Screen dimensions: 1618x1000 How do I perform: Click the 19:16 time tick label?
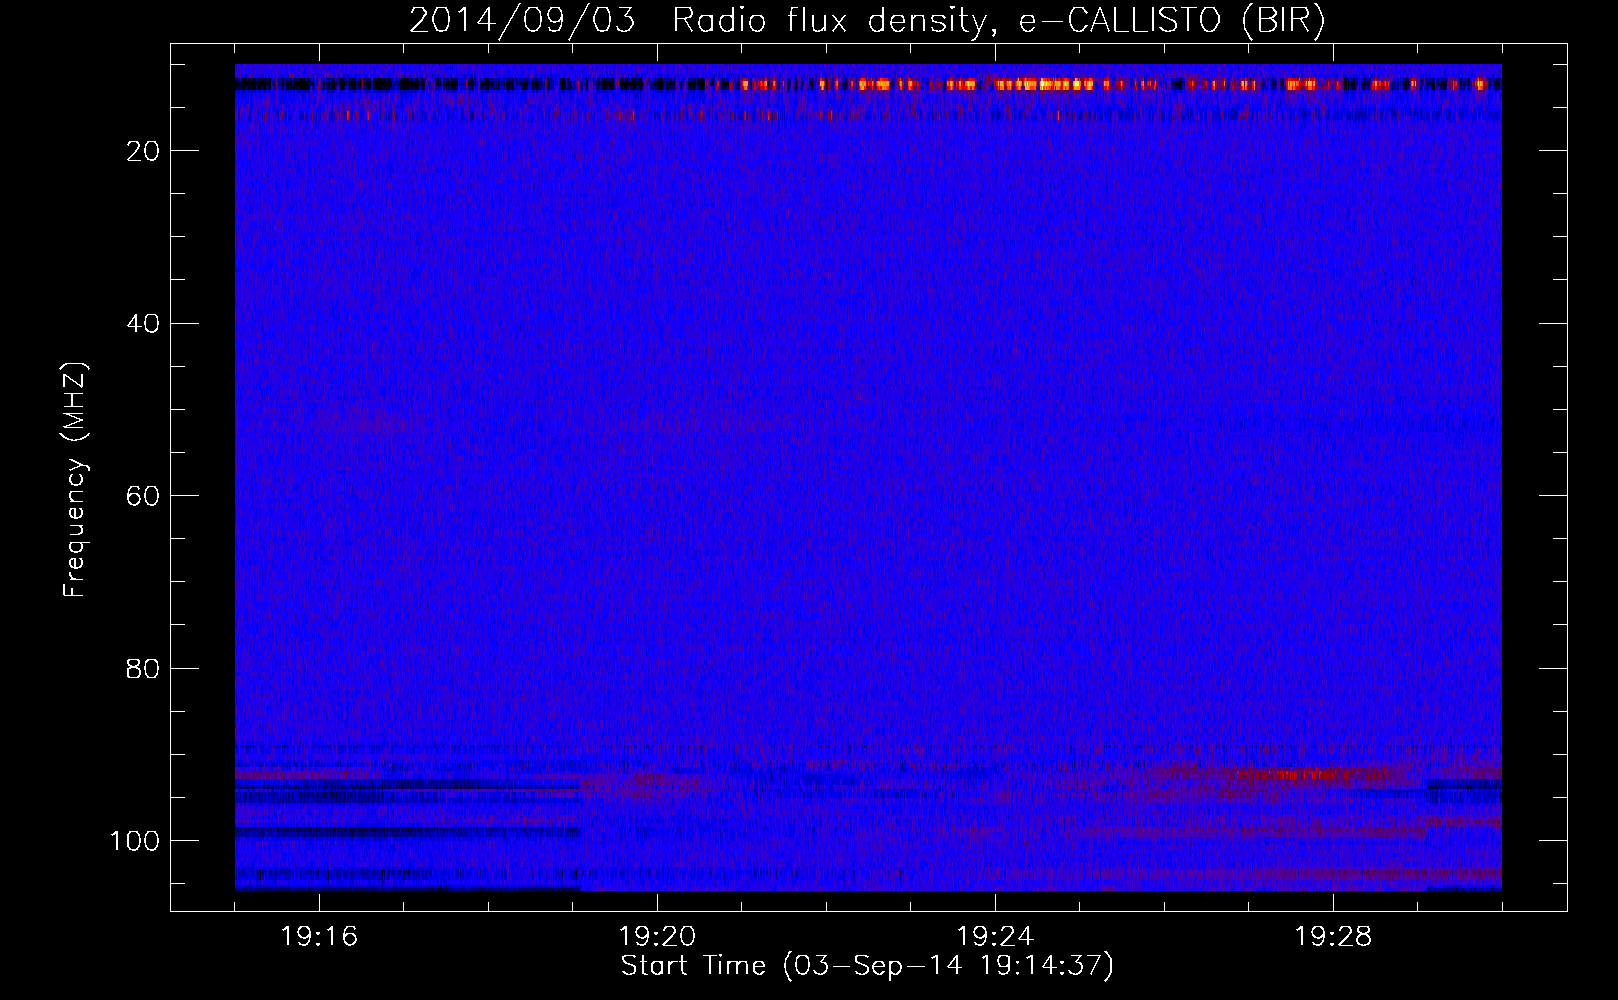[319, 937]
